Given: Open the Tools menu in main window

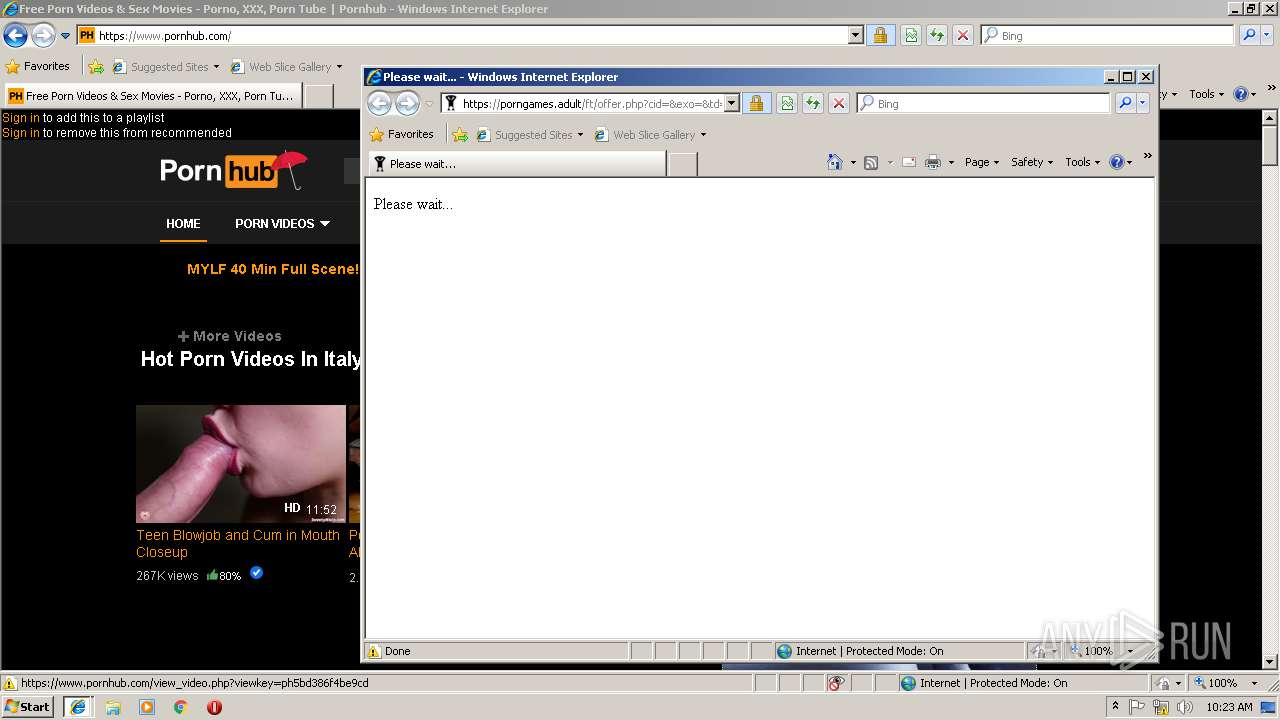Looking at the screenshot, I should click(1206, 94).
